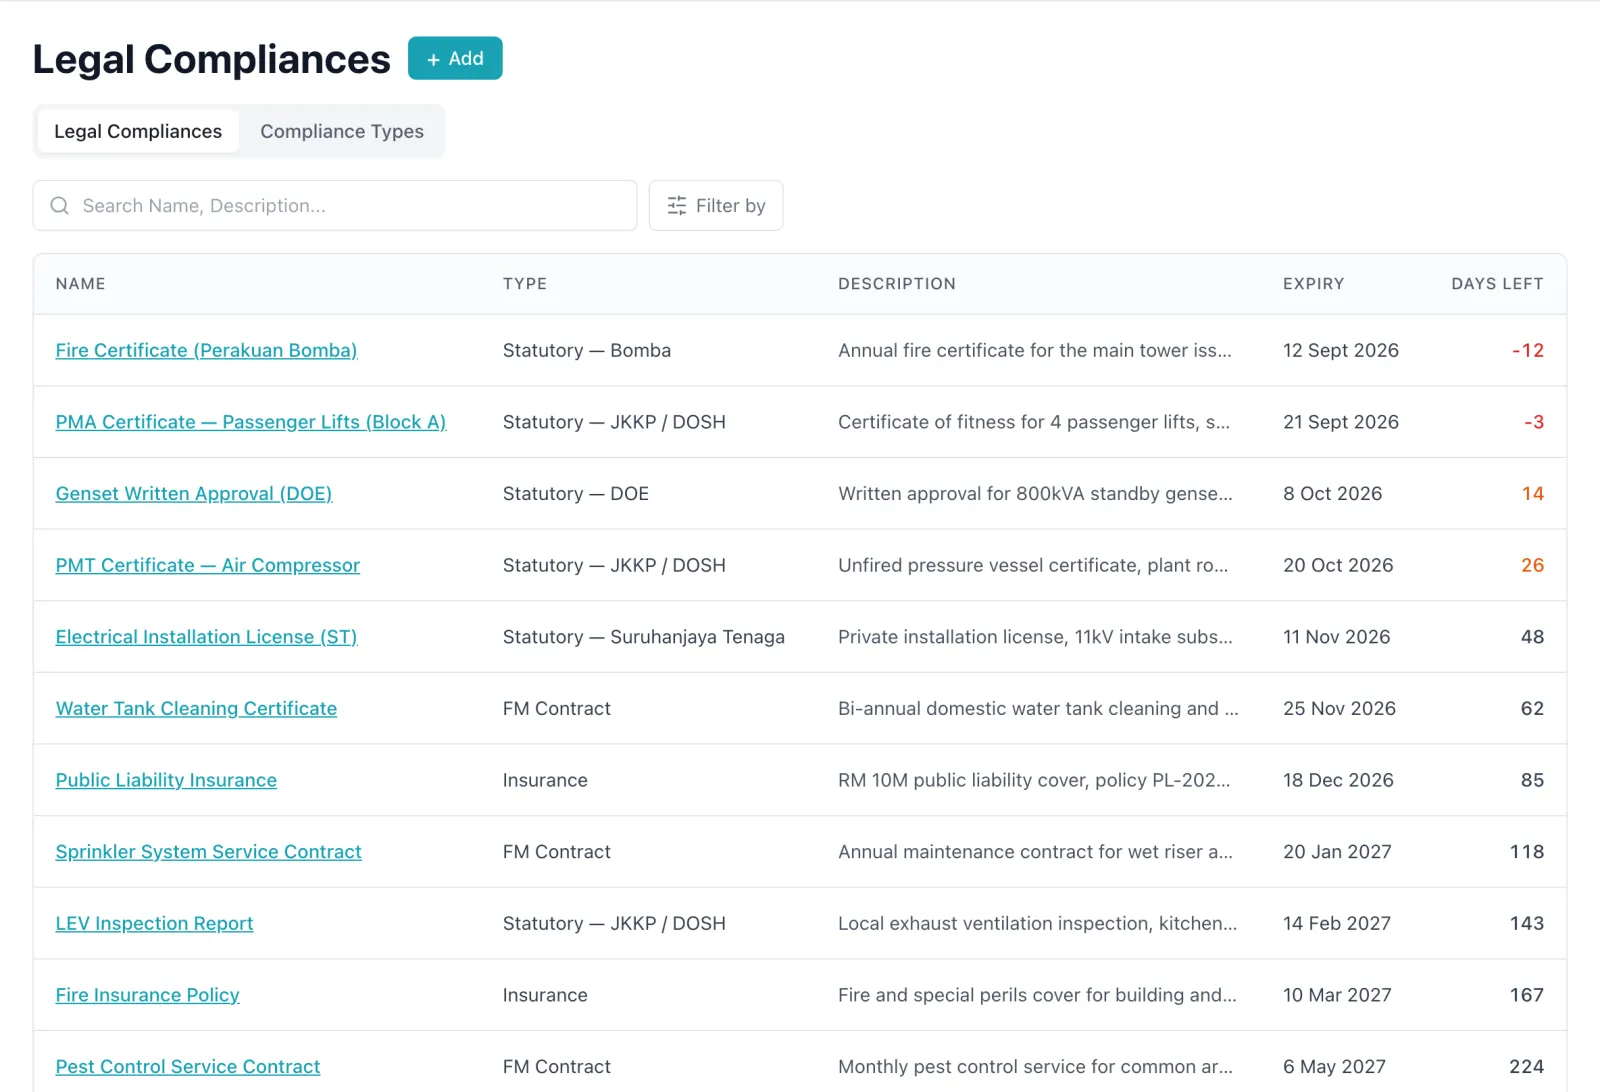
Task: Click the 6 May 2027 expiry date
Action: (x=1334, y=1067)
